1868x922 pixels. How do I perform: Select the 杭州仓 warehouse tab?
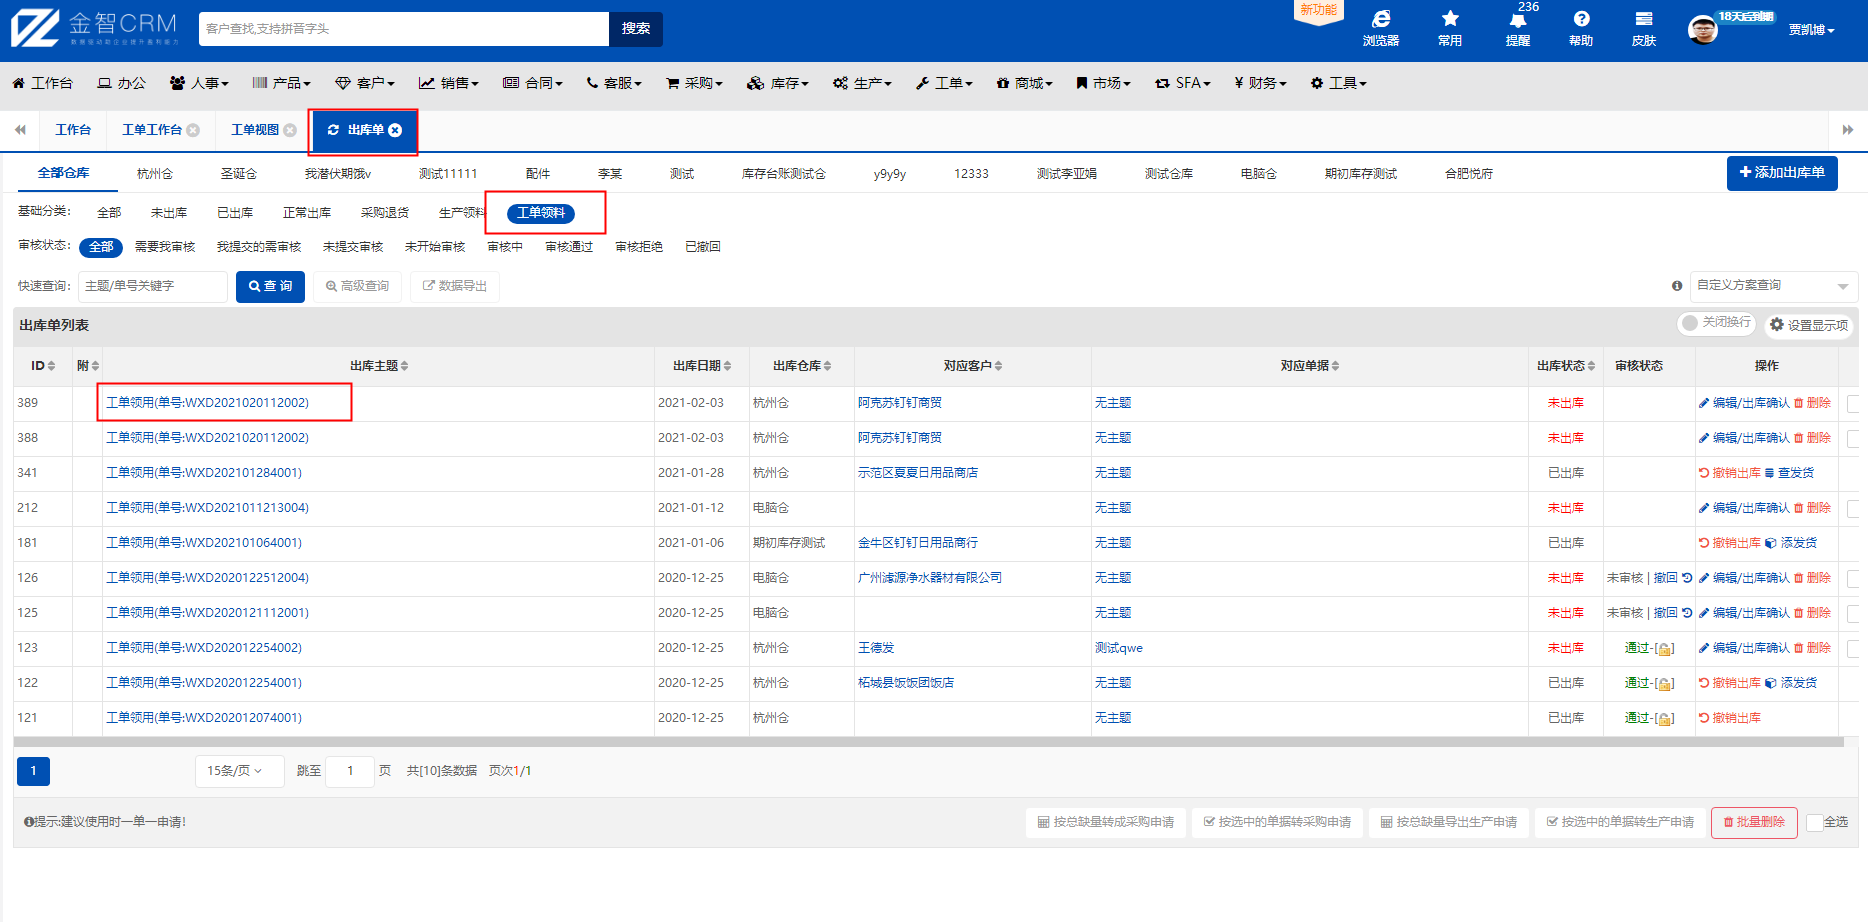[155, 174]
